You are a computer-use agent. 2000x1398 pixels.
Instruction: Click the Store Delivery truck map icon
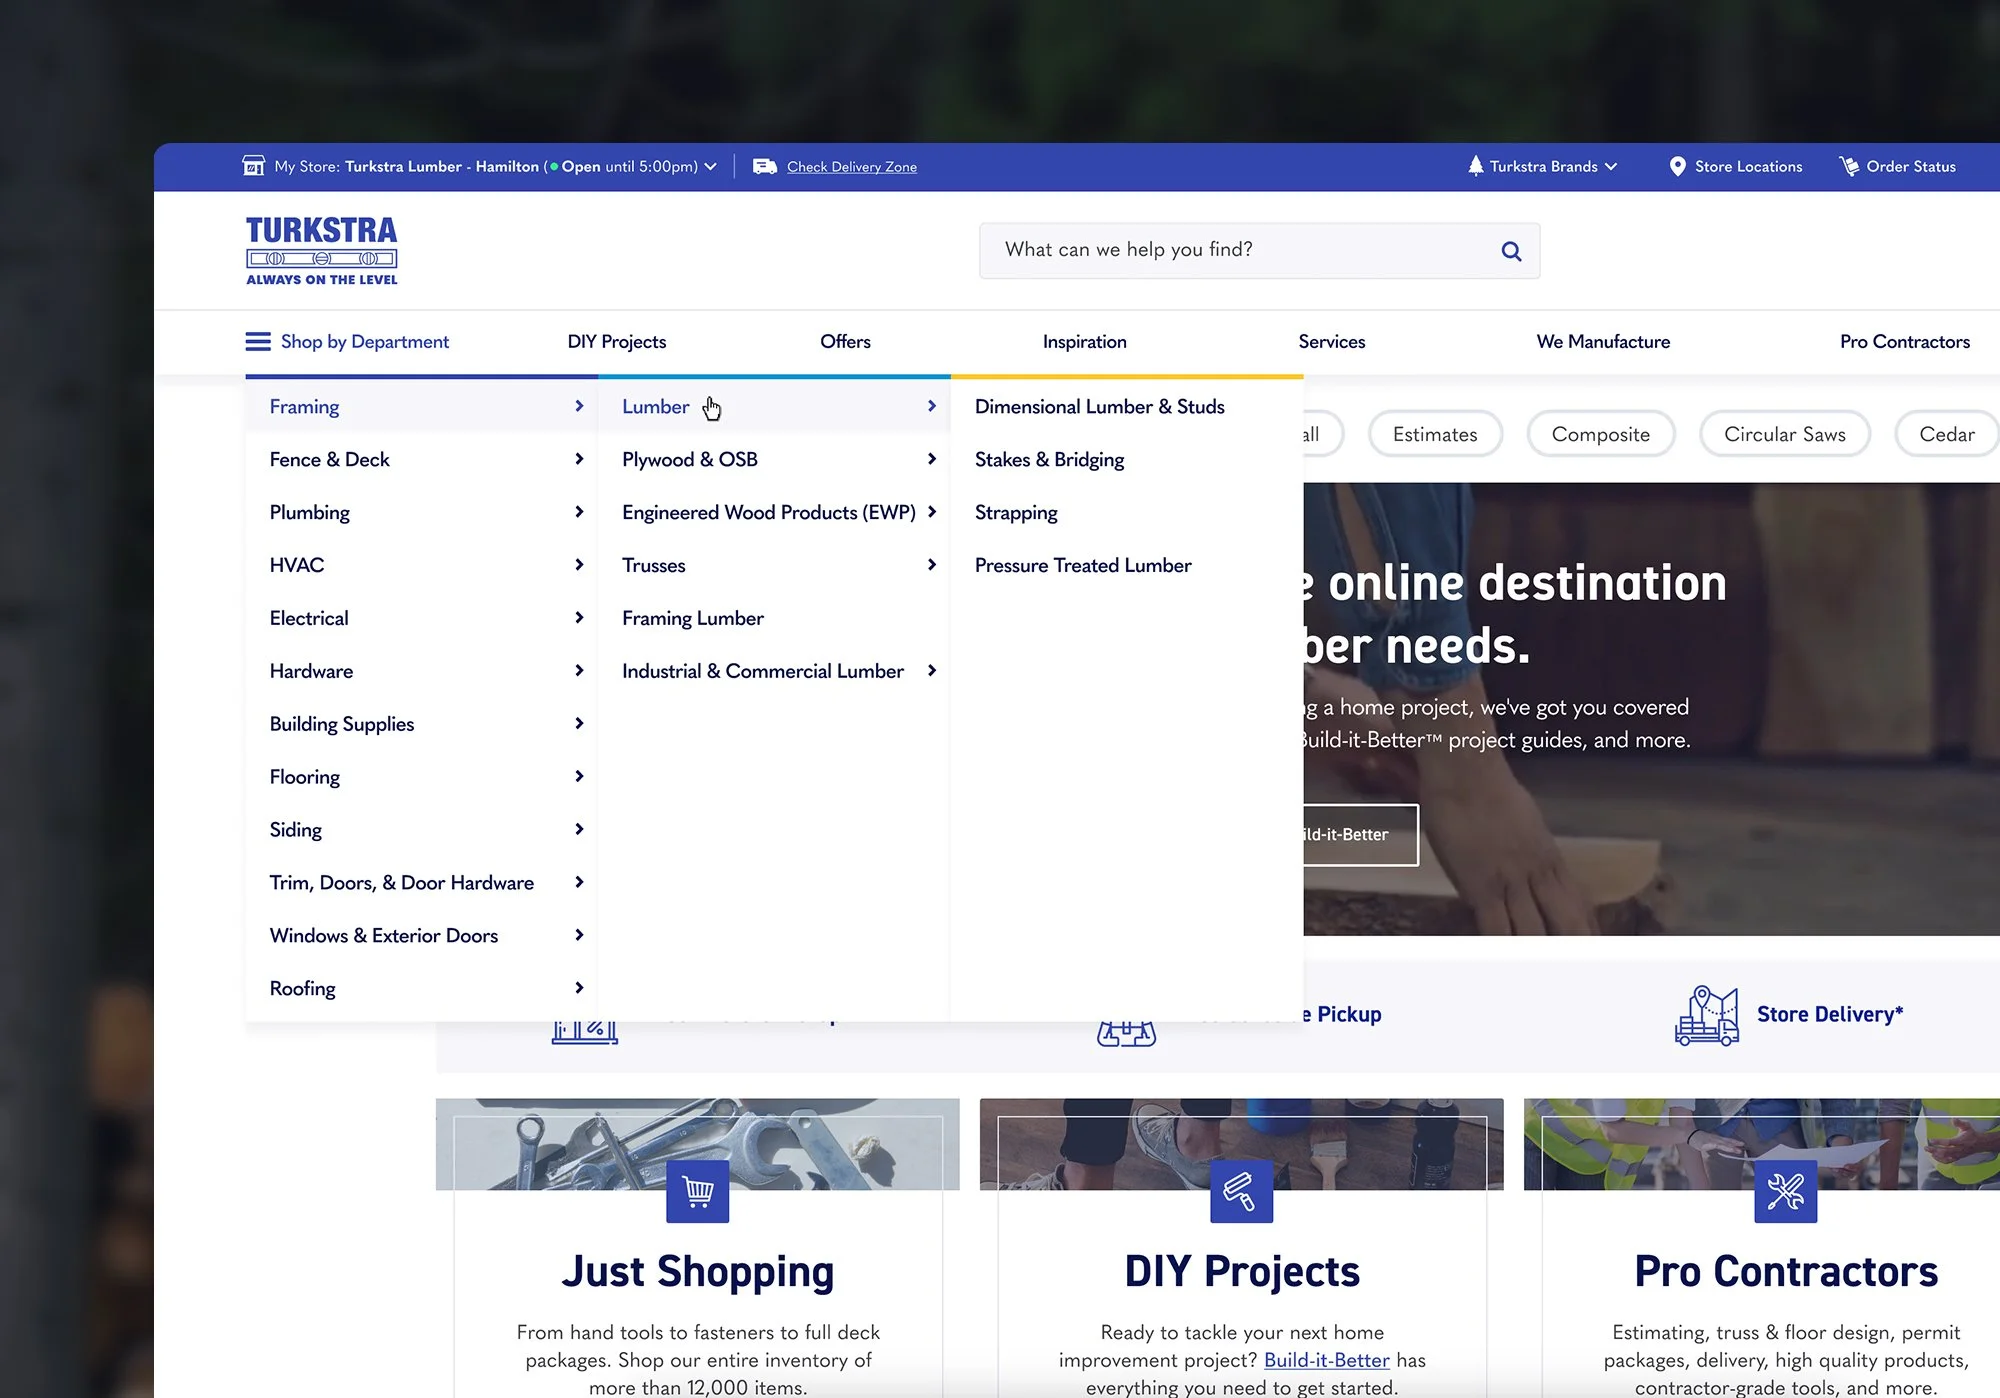tap(1706, 1015)
